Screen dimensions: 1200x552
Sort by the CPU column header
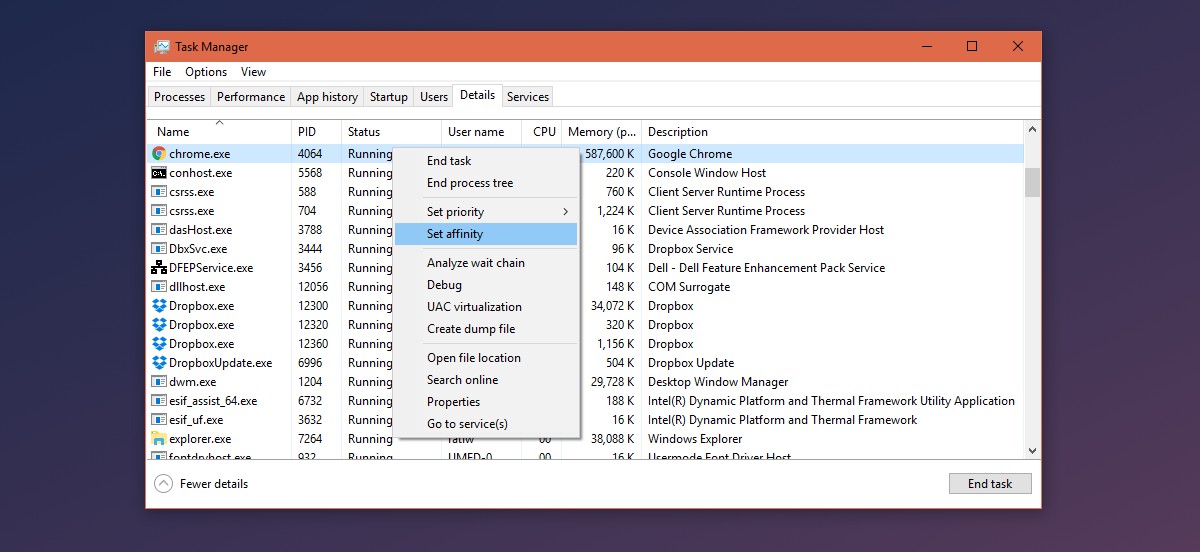[541, 132]
